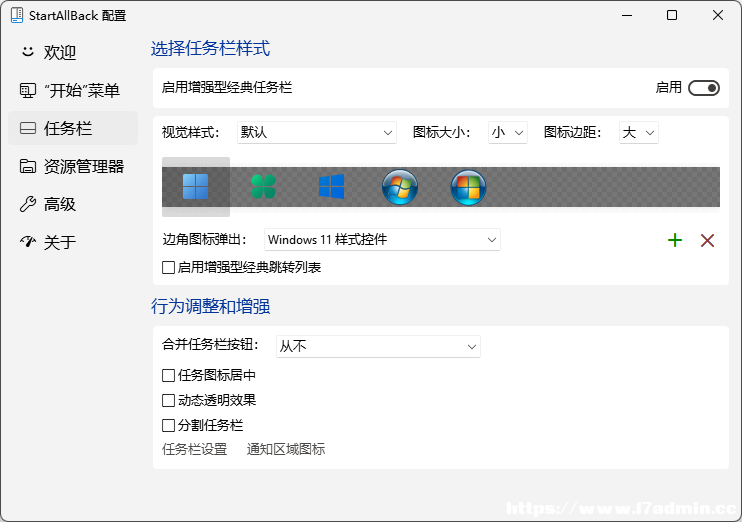Open the 视觉样式 dropdown showing 默认
Viewport: 742px width, 522px height.
[x=317, y=133]
